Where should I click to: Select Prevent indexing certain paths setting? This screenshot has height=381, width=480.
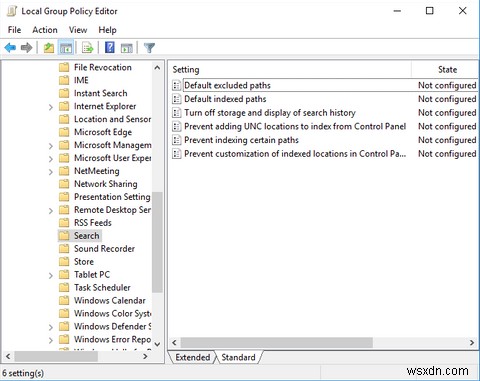[x=241, y=140]
